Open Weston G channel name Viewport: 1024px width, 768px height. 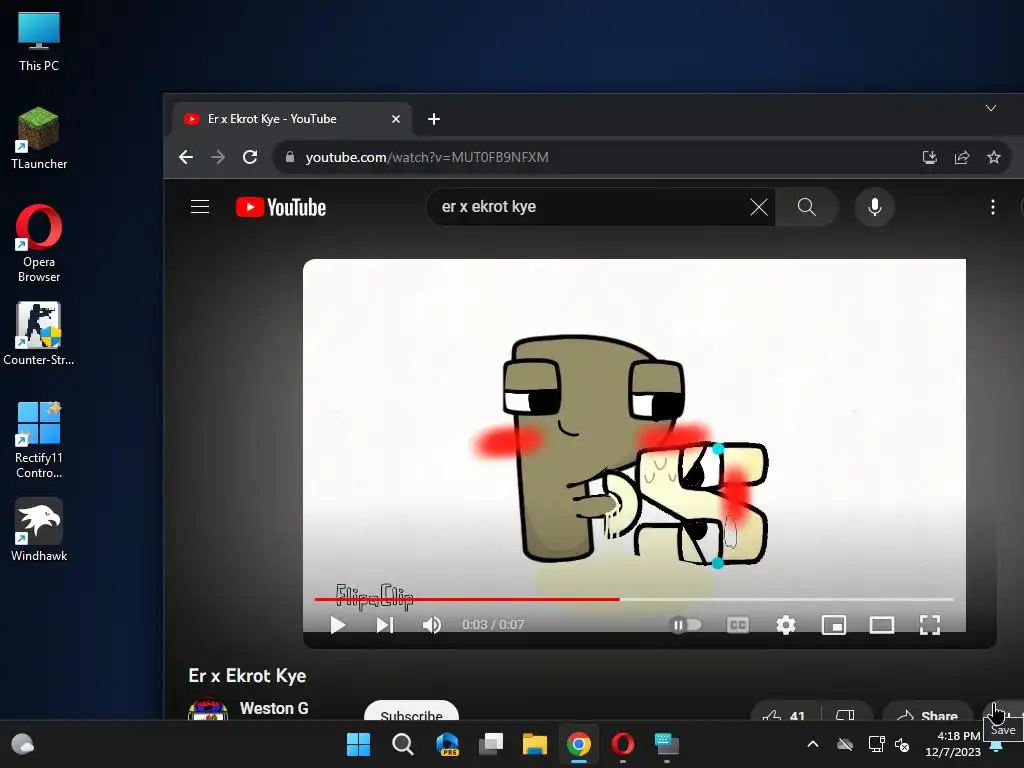274,709
